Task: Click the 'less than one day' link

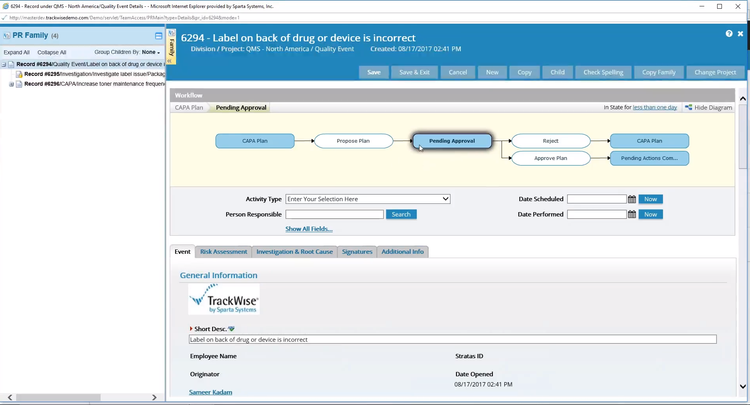Action: click(654, 108)
